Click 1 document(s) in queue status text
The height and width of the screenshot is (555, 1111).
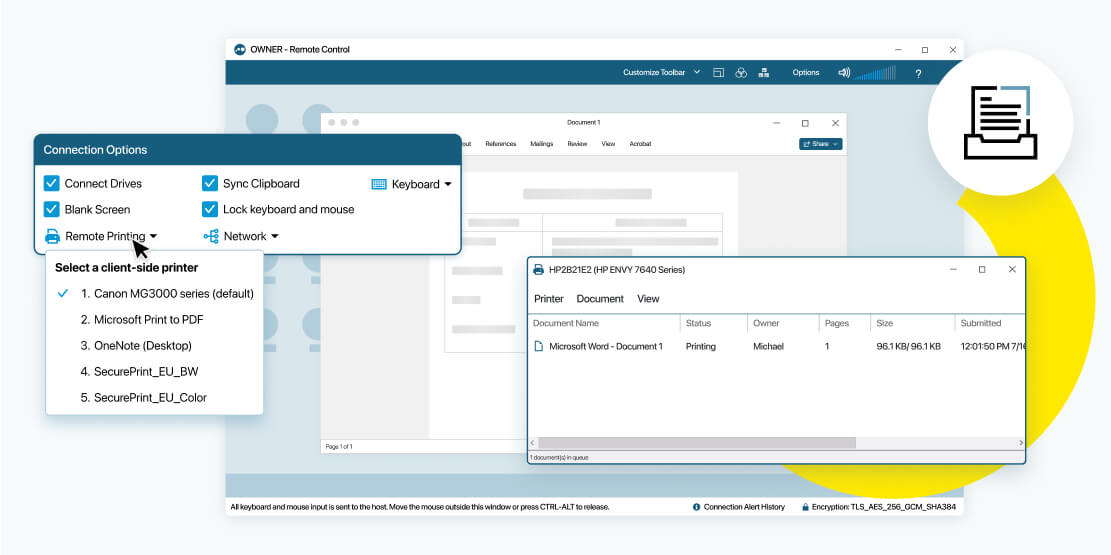click(559, 458)
